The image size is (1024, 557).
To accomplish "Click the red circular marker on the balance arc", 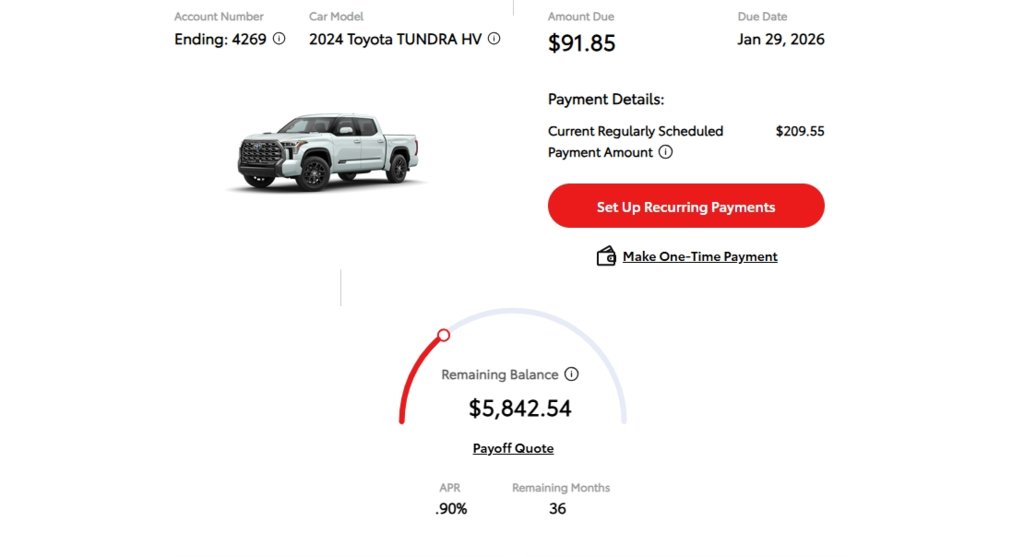I will [443, 335].
